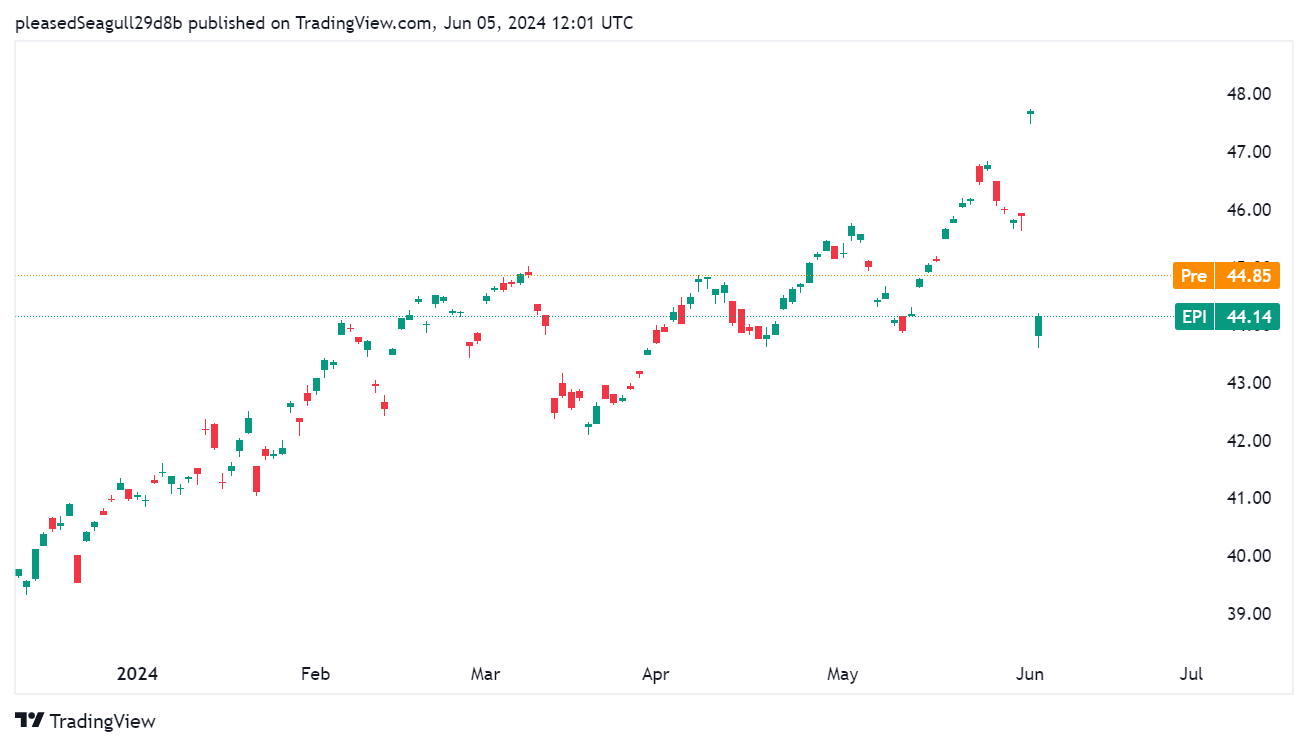Click the green EPI symbol label
1308x747 pixels.
(x=1194, y=317)
